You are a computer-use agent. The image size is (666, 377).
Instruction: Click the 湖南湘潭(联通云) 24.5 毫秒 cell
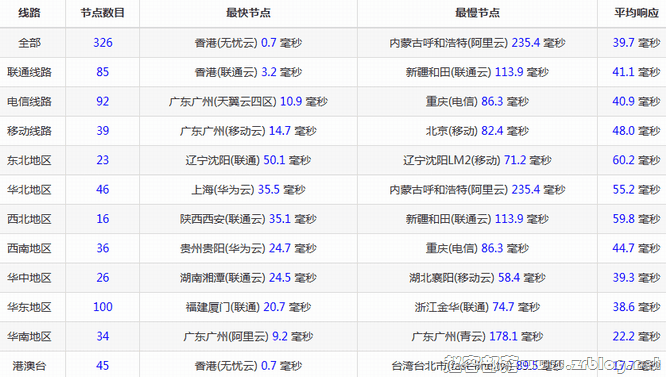pos(248,278)
